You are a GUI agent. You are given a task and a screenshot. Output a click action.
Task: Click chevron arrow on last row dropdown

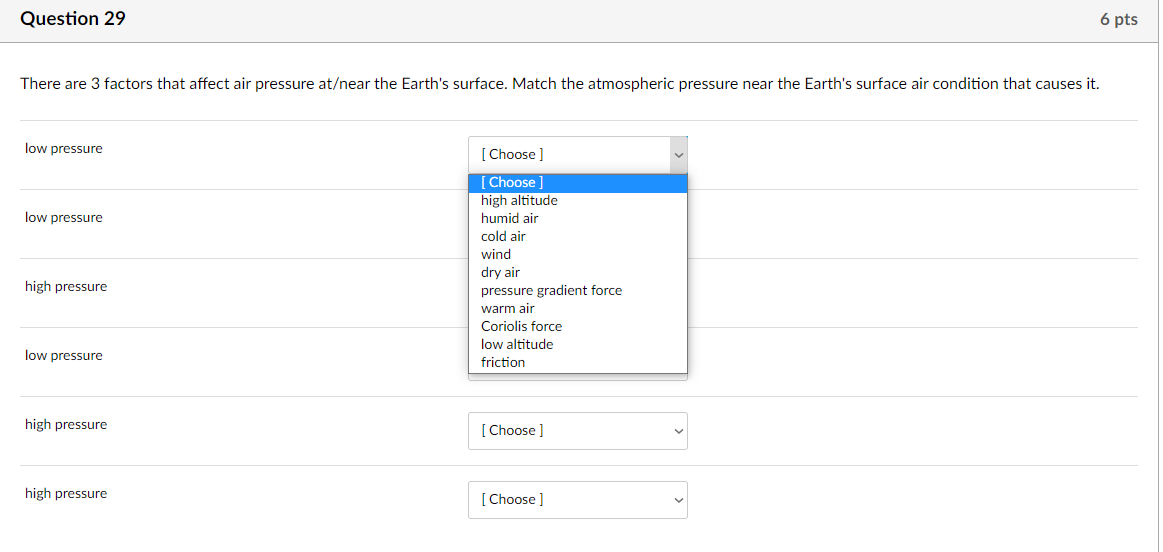(x=678, y=500)
